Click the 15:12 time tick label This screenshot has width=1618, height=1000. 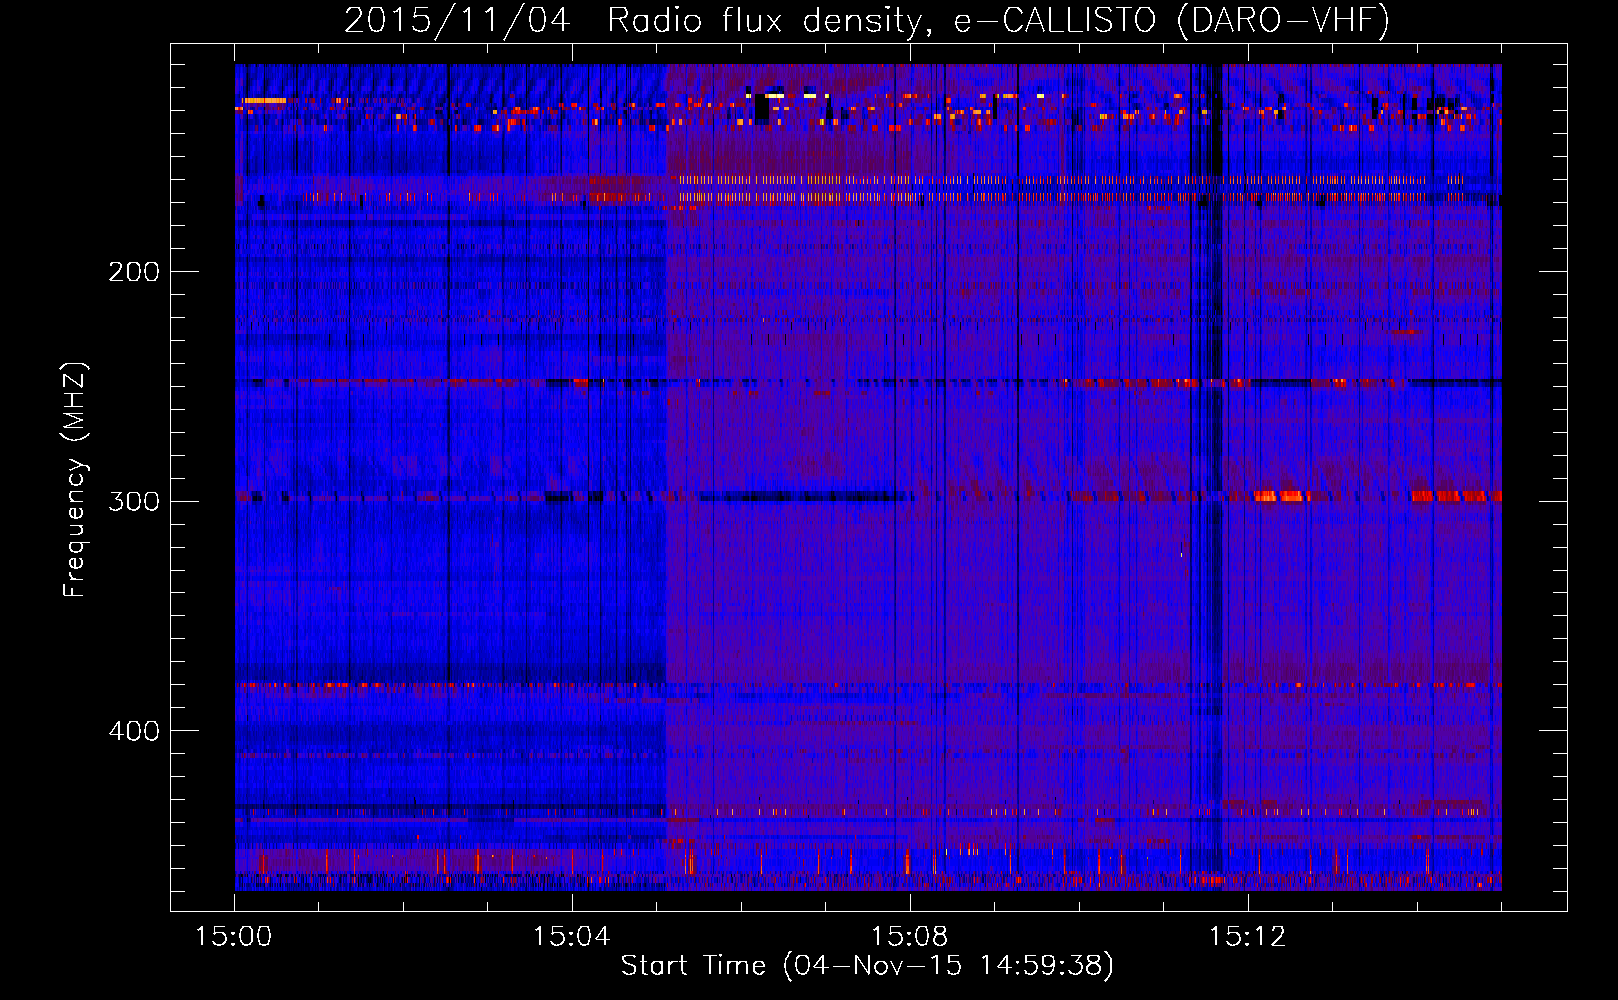[x=1247, y=937]
